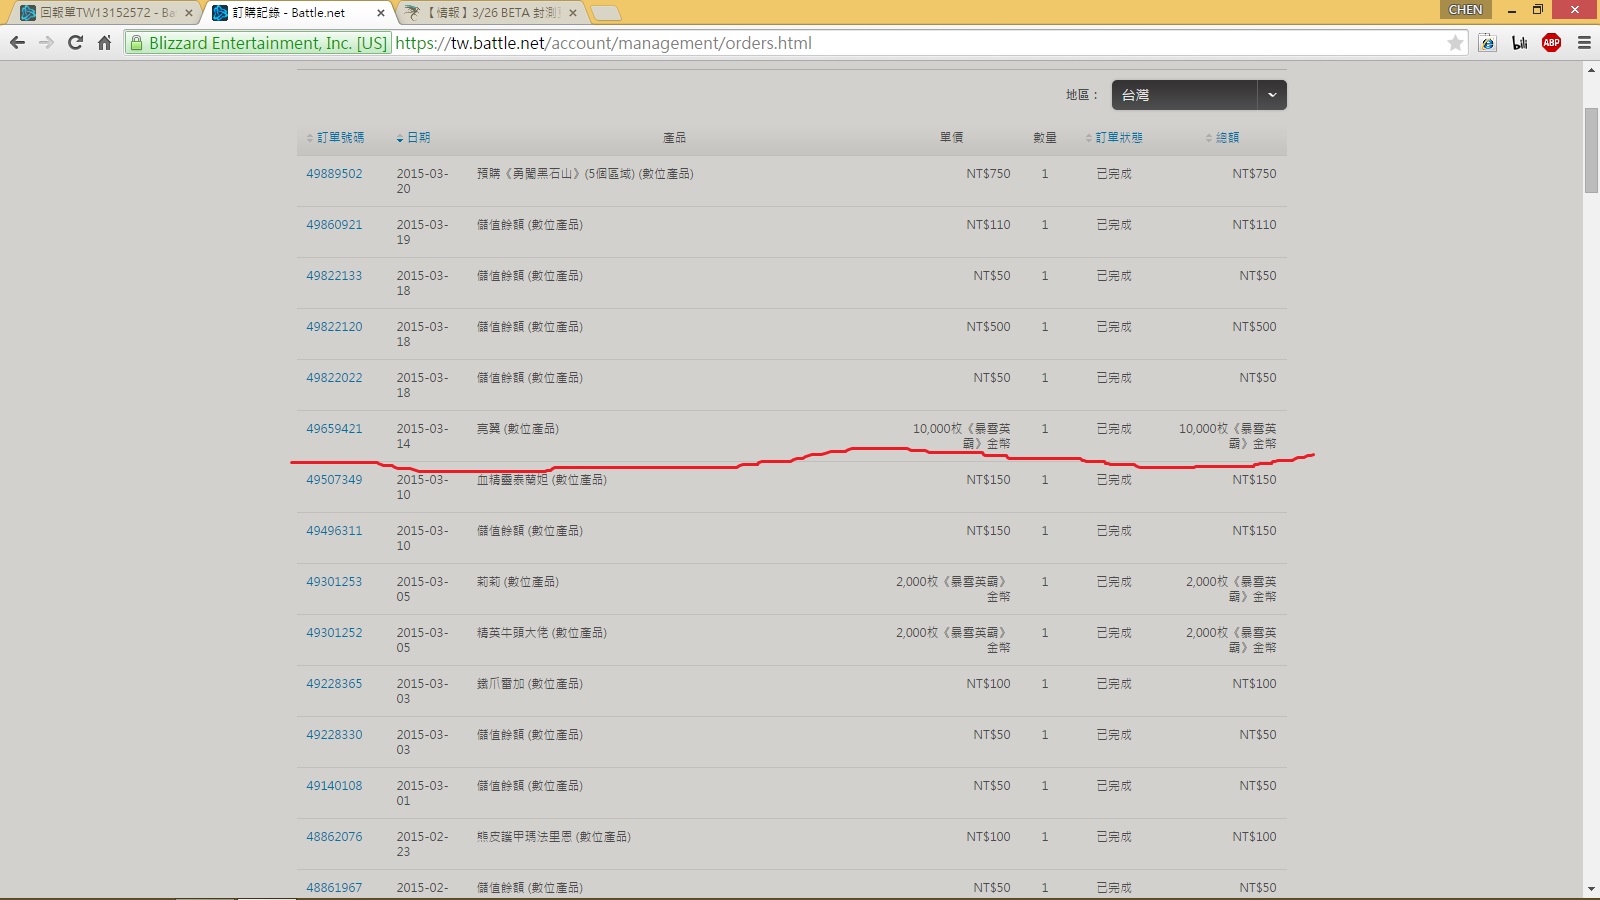This screenshot has height=900, width=1600.
Task: Open the 台灣 region dropdown
Action: (x=1199, y=95)
